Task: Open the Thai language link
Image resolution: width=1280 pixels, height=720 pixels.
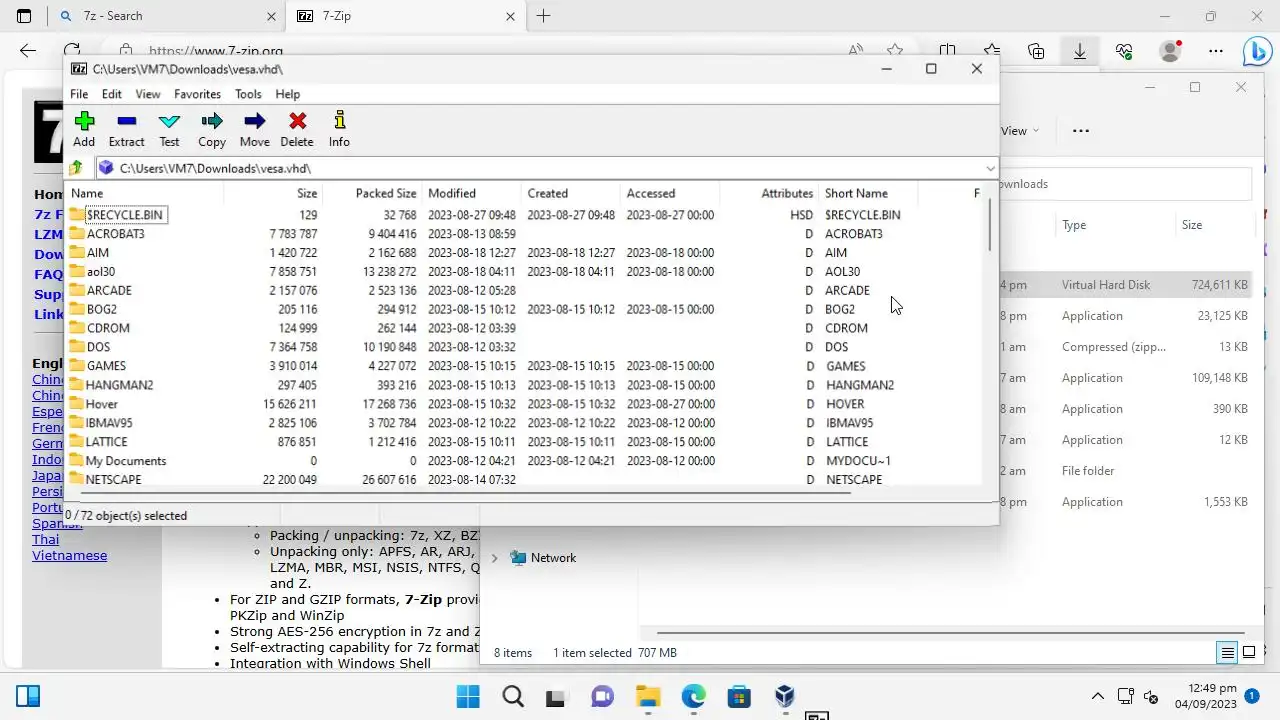Action: (x=45, y=539)
